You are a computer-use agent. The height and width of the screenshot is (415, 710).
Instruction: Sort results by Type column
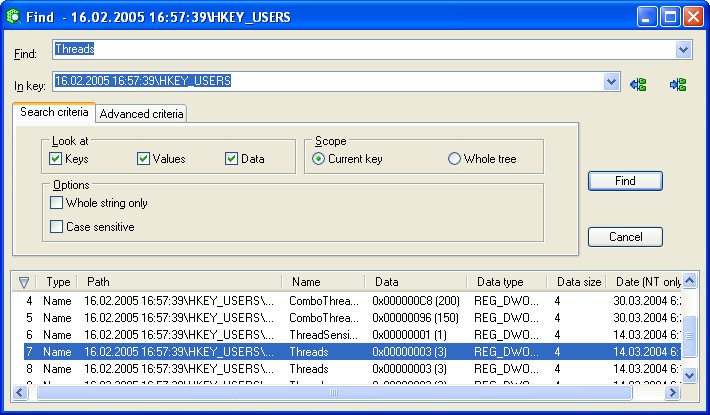click(57, 282)
